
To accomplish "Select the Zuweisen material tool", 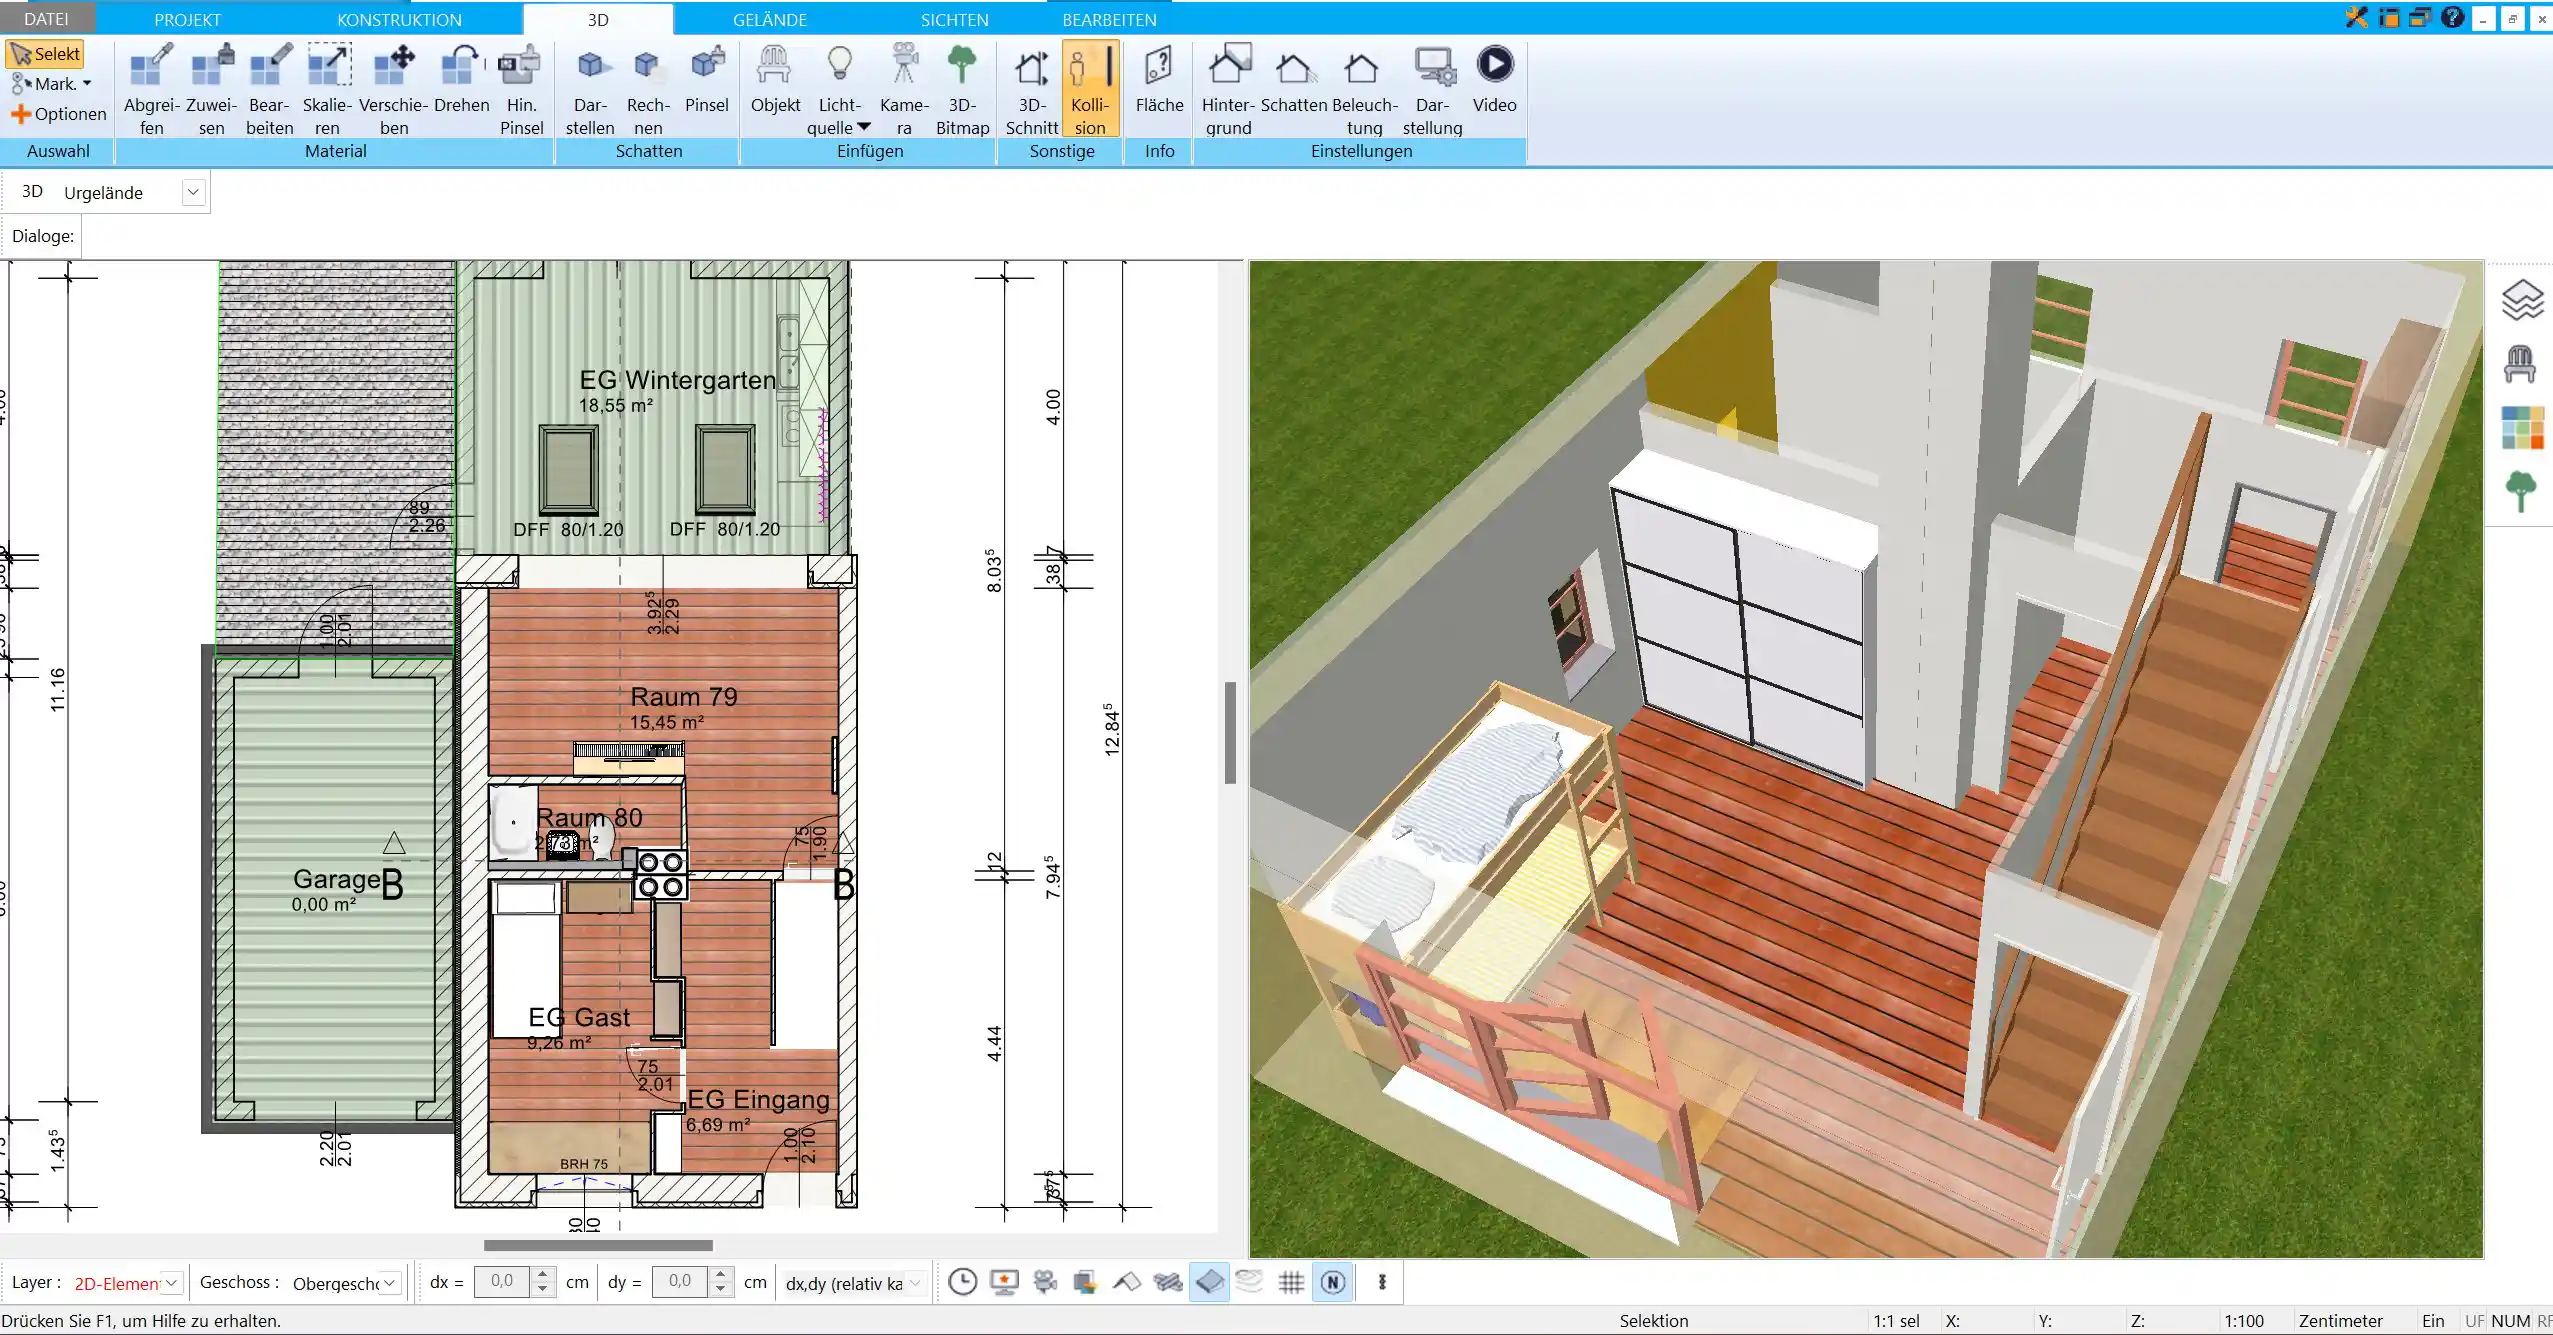I will click(x=211, y=89).
